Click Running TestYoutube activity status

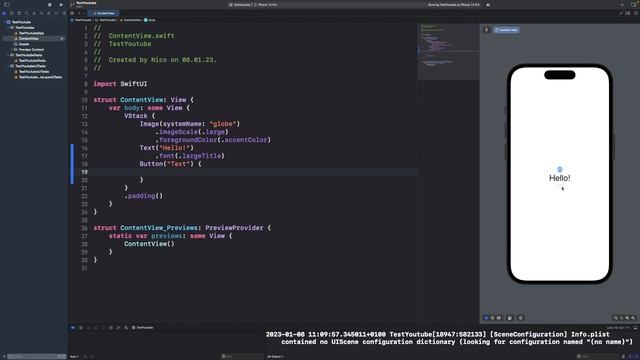[453, 5]
